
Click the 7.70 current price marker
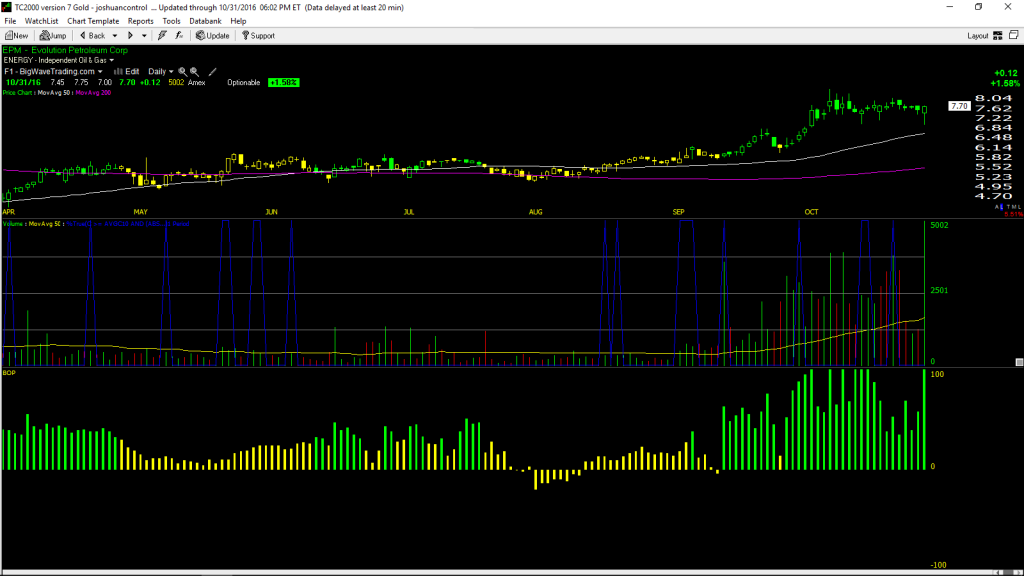pyautogui.click(x=959, y=106)
